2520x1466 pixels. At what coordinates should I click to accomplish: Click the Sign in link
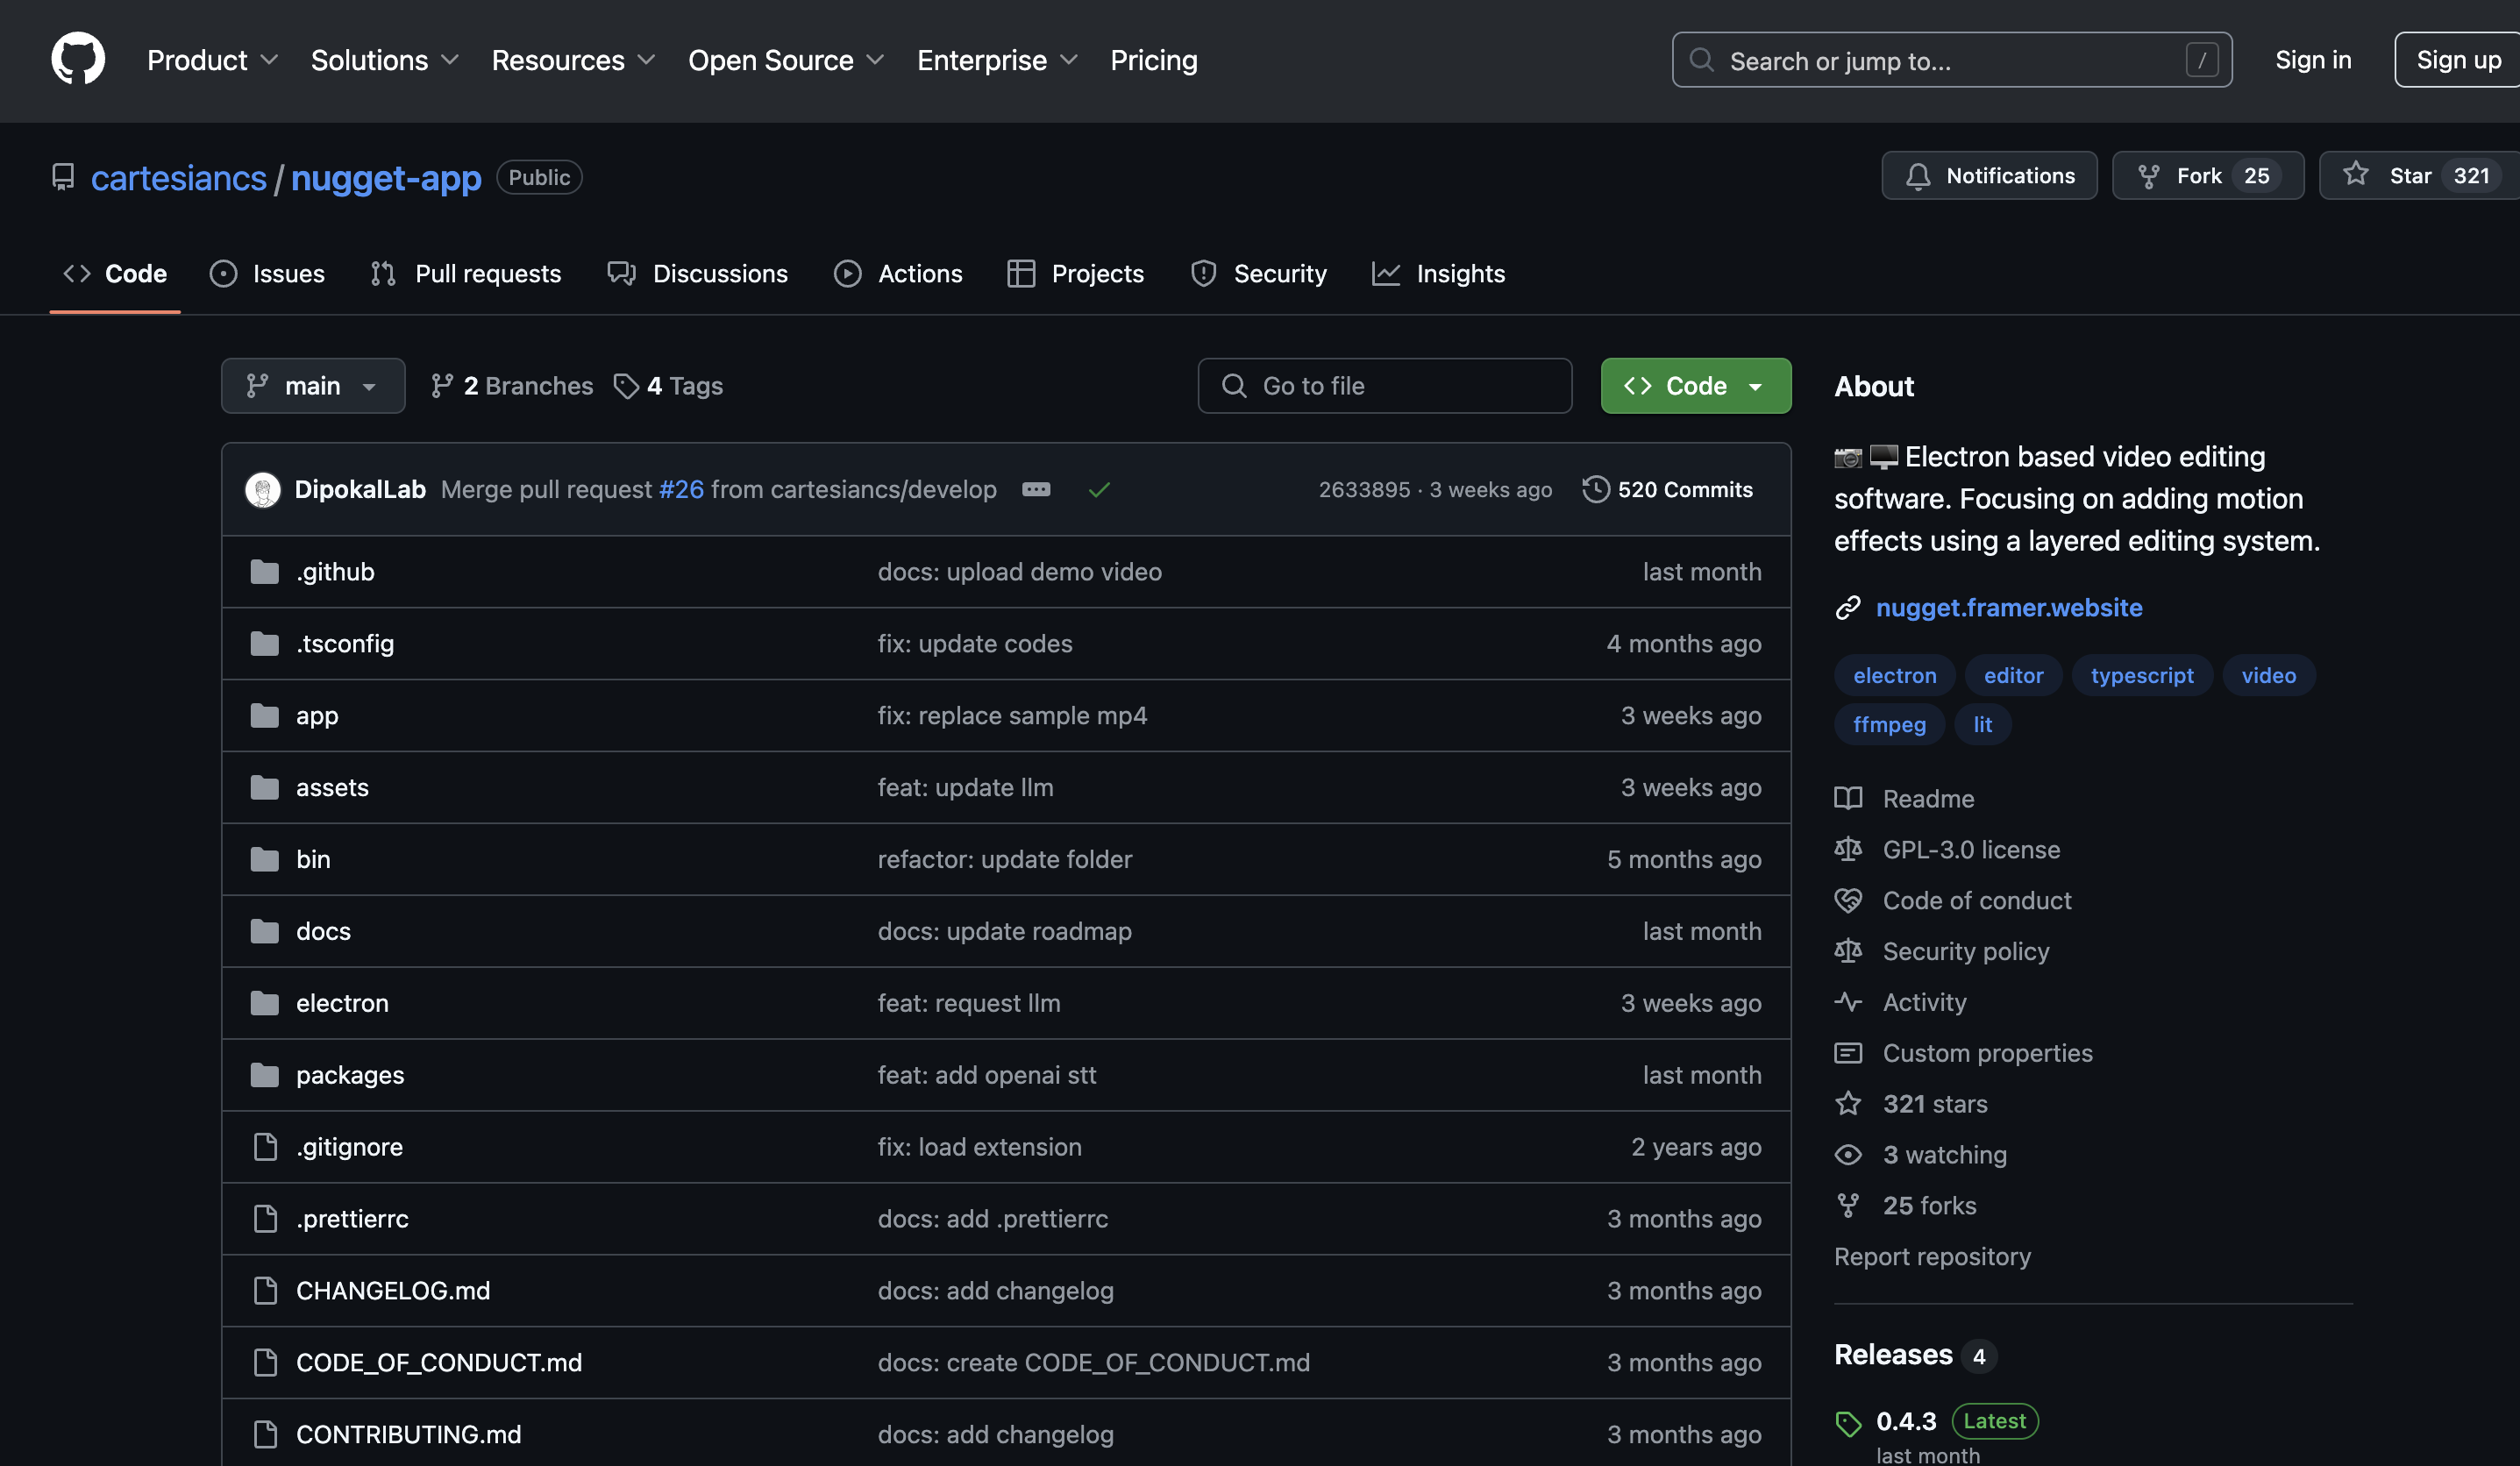2313,60
